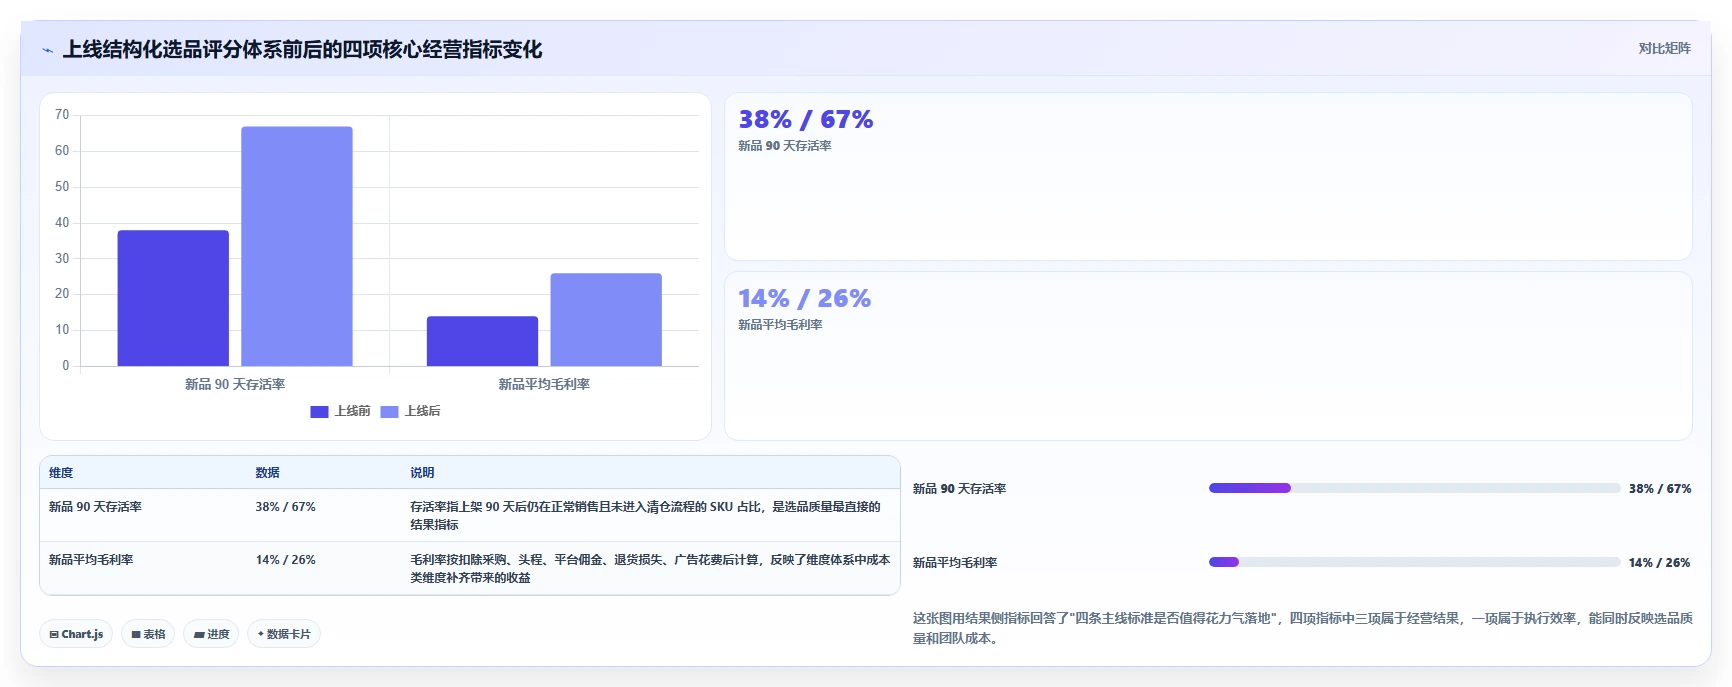1732x687 pixels.
Task: Click the 表格 tag
Action: tap(148, 634)
